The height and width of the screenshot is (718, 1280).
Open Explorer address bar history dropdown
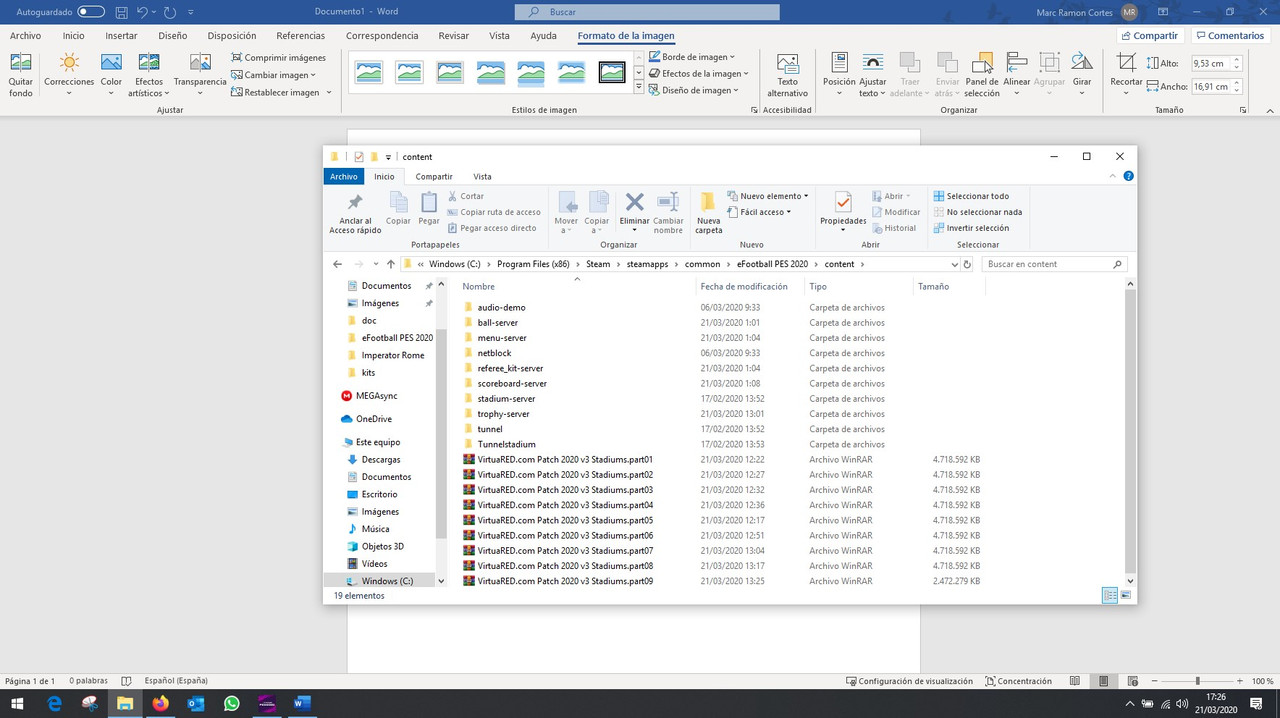953,264
